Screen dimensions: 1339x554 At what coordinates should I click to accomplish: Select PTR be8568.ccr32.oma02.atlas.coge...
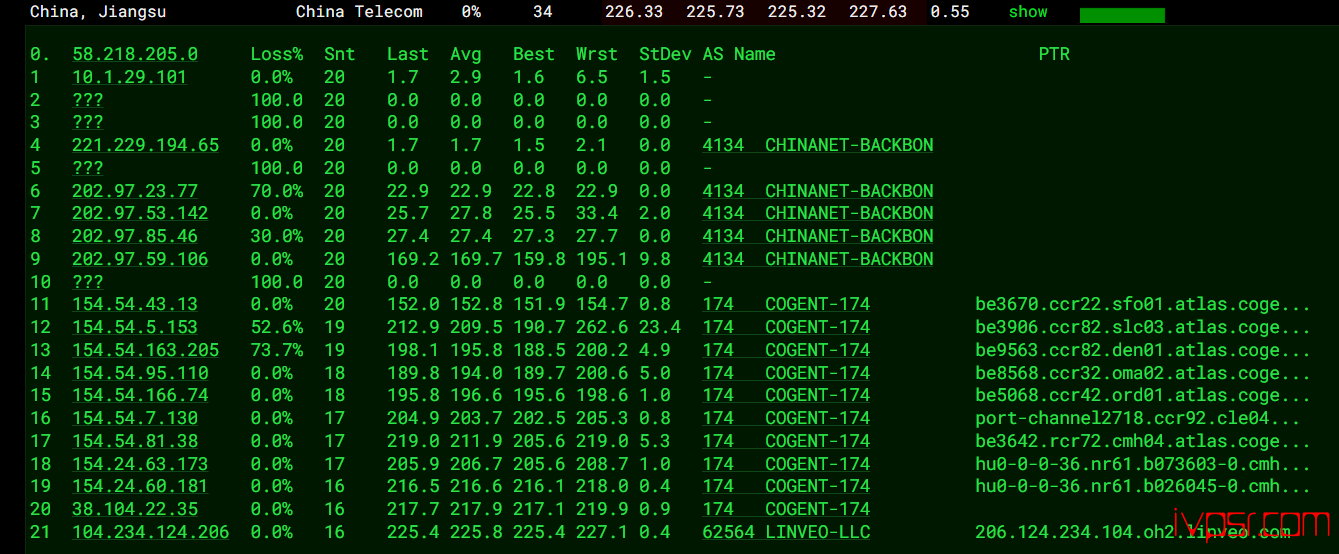click(x=1143, y=373)
